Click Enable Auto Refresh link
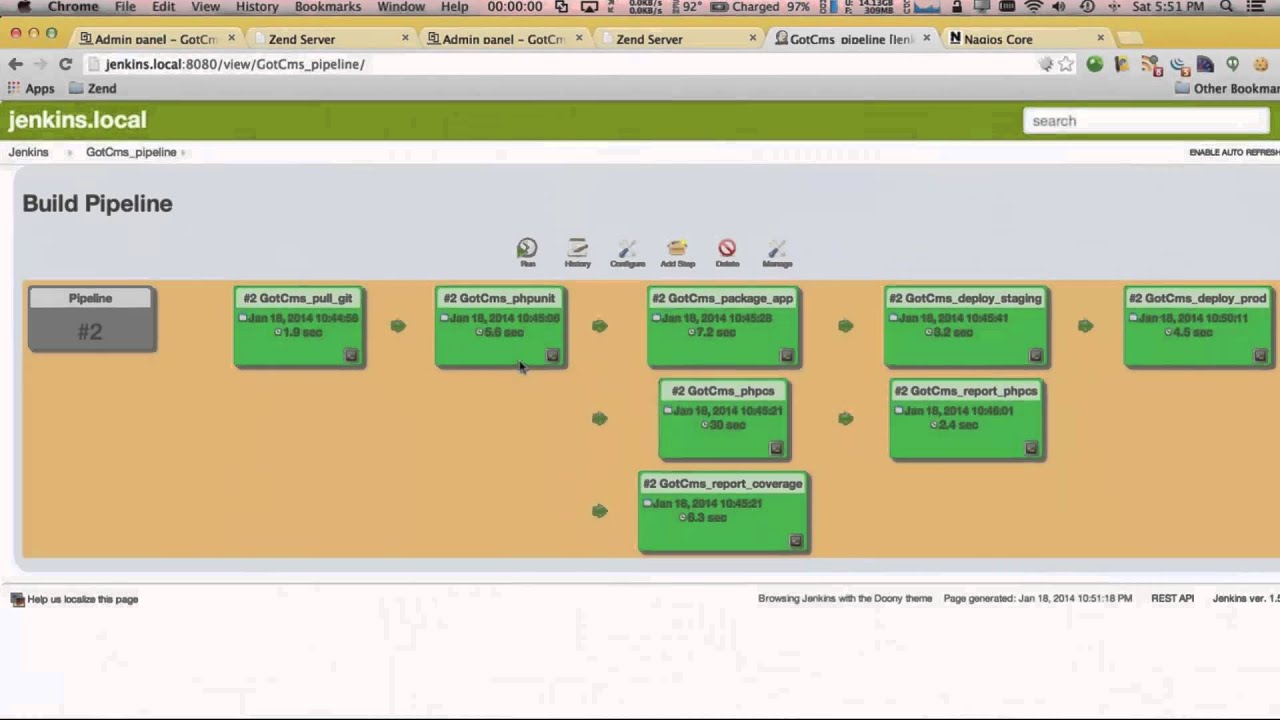Image resolution: width=1280 pixels, height=720 pixels. pos(1234,152)
